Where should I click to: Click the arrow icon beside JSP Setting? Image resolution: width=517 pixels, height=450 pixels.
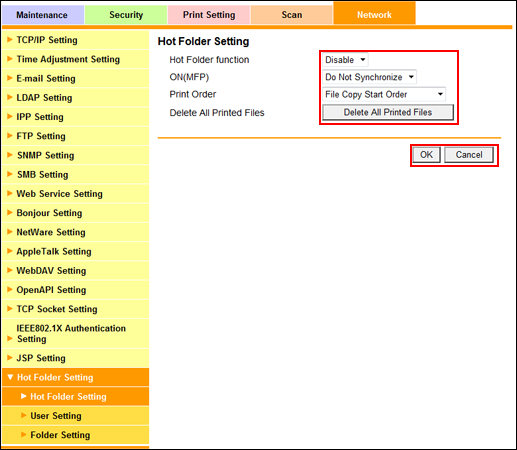pos(10,358)
